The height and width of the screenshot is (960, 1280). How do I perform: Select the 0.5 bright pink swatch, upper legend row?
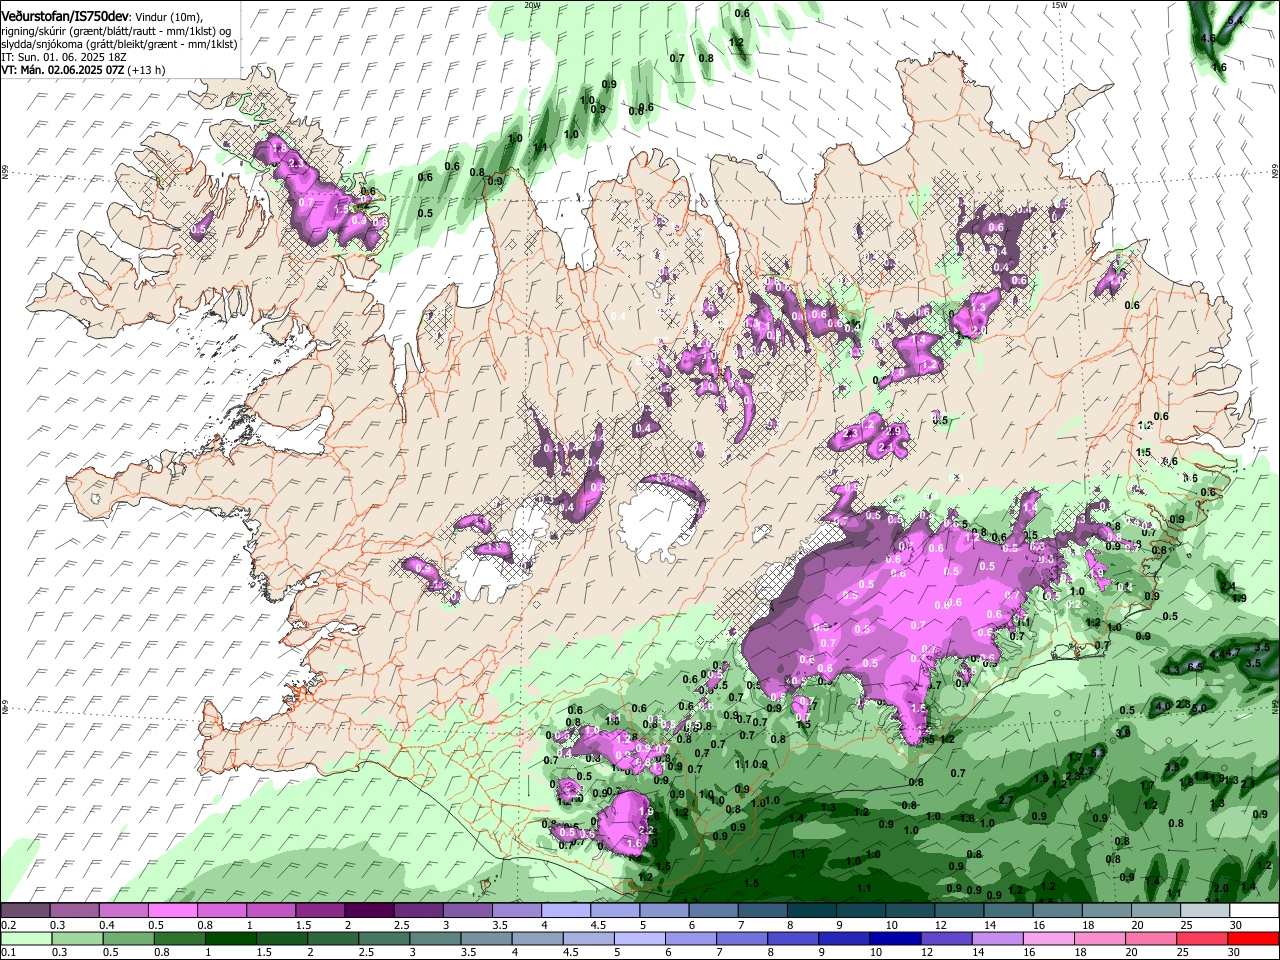pyautogui.click(x=172, y=910)
